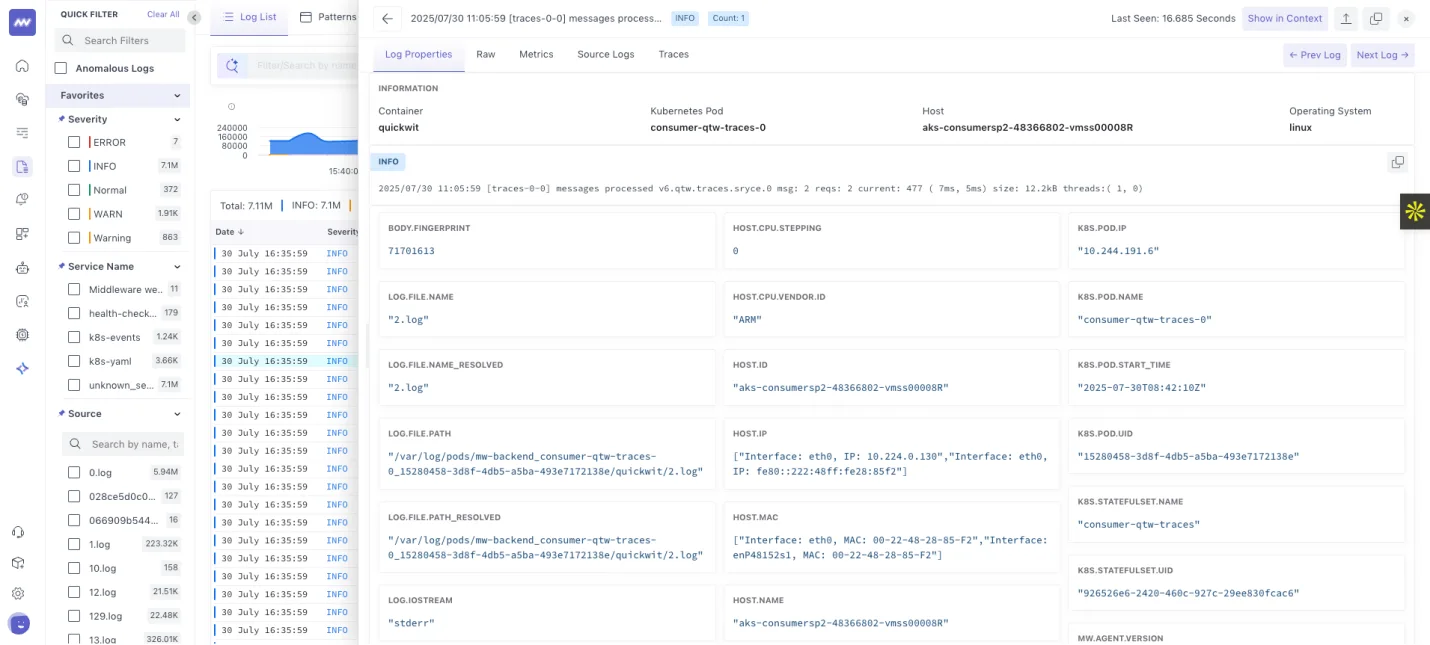This screenshot has height=645, width=1430.
Task: Click K8S.STATEFULSET.NAME value consumer-qtw-traces
Action: click(x=1138, y=524)
